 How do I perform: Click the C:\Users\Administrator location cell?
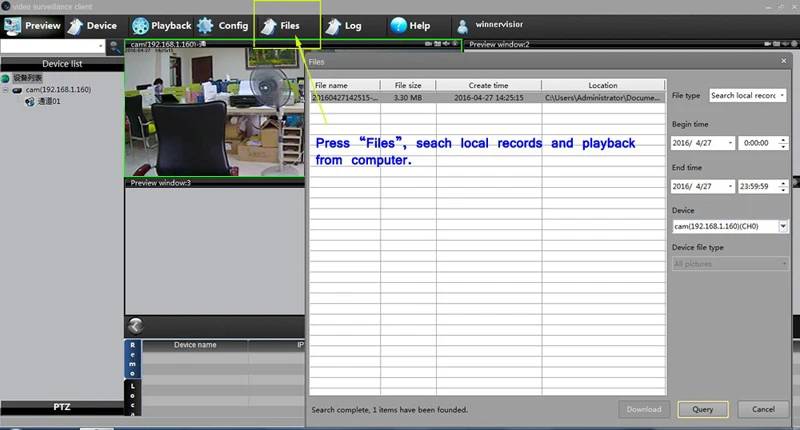(603, 97)
